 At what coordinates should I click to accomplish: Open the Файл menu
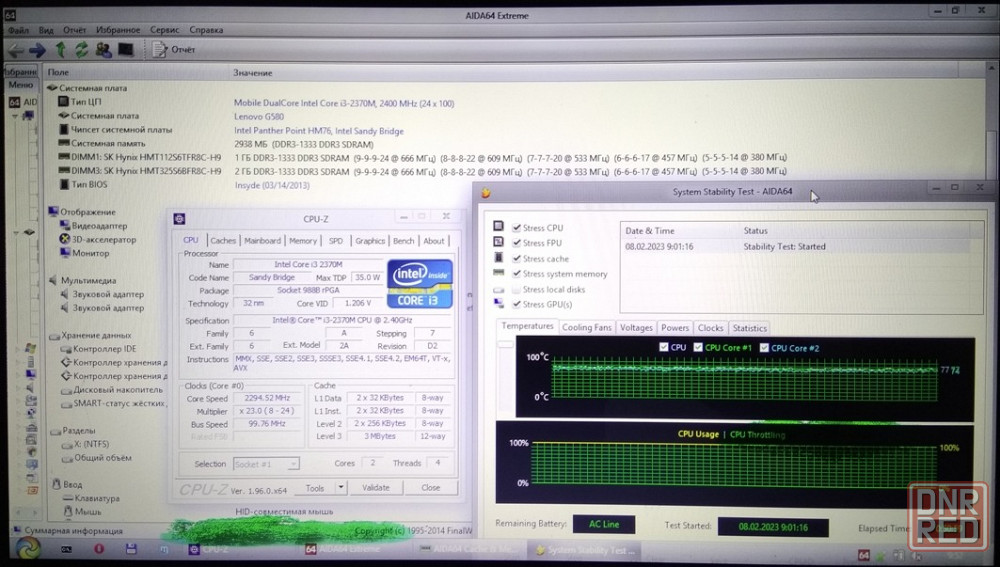coord(18,30)
